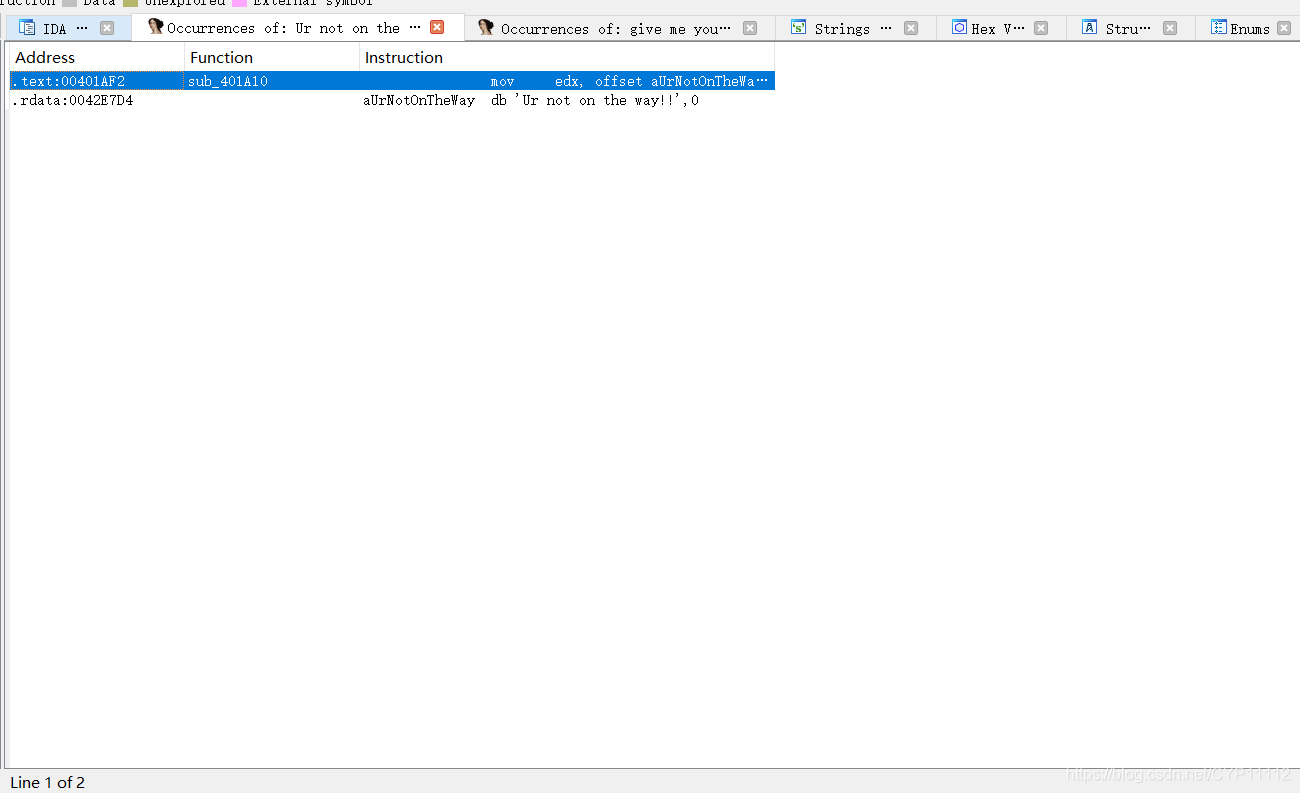Click the olive Unexplored color swatch
This screenshot has height=793, width=1300.
click(131, 3)
